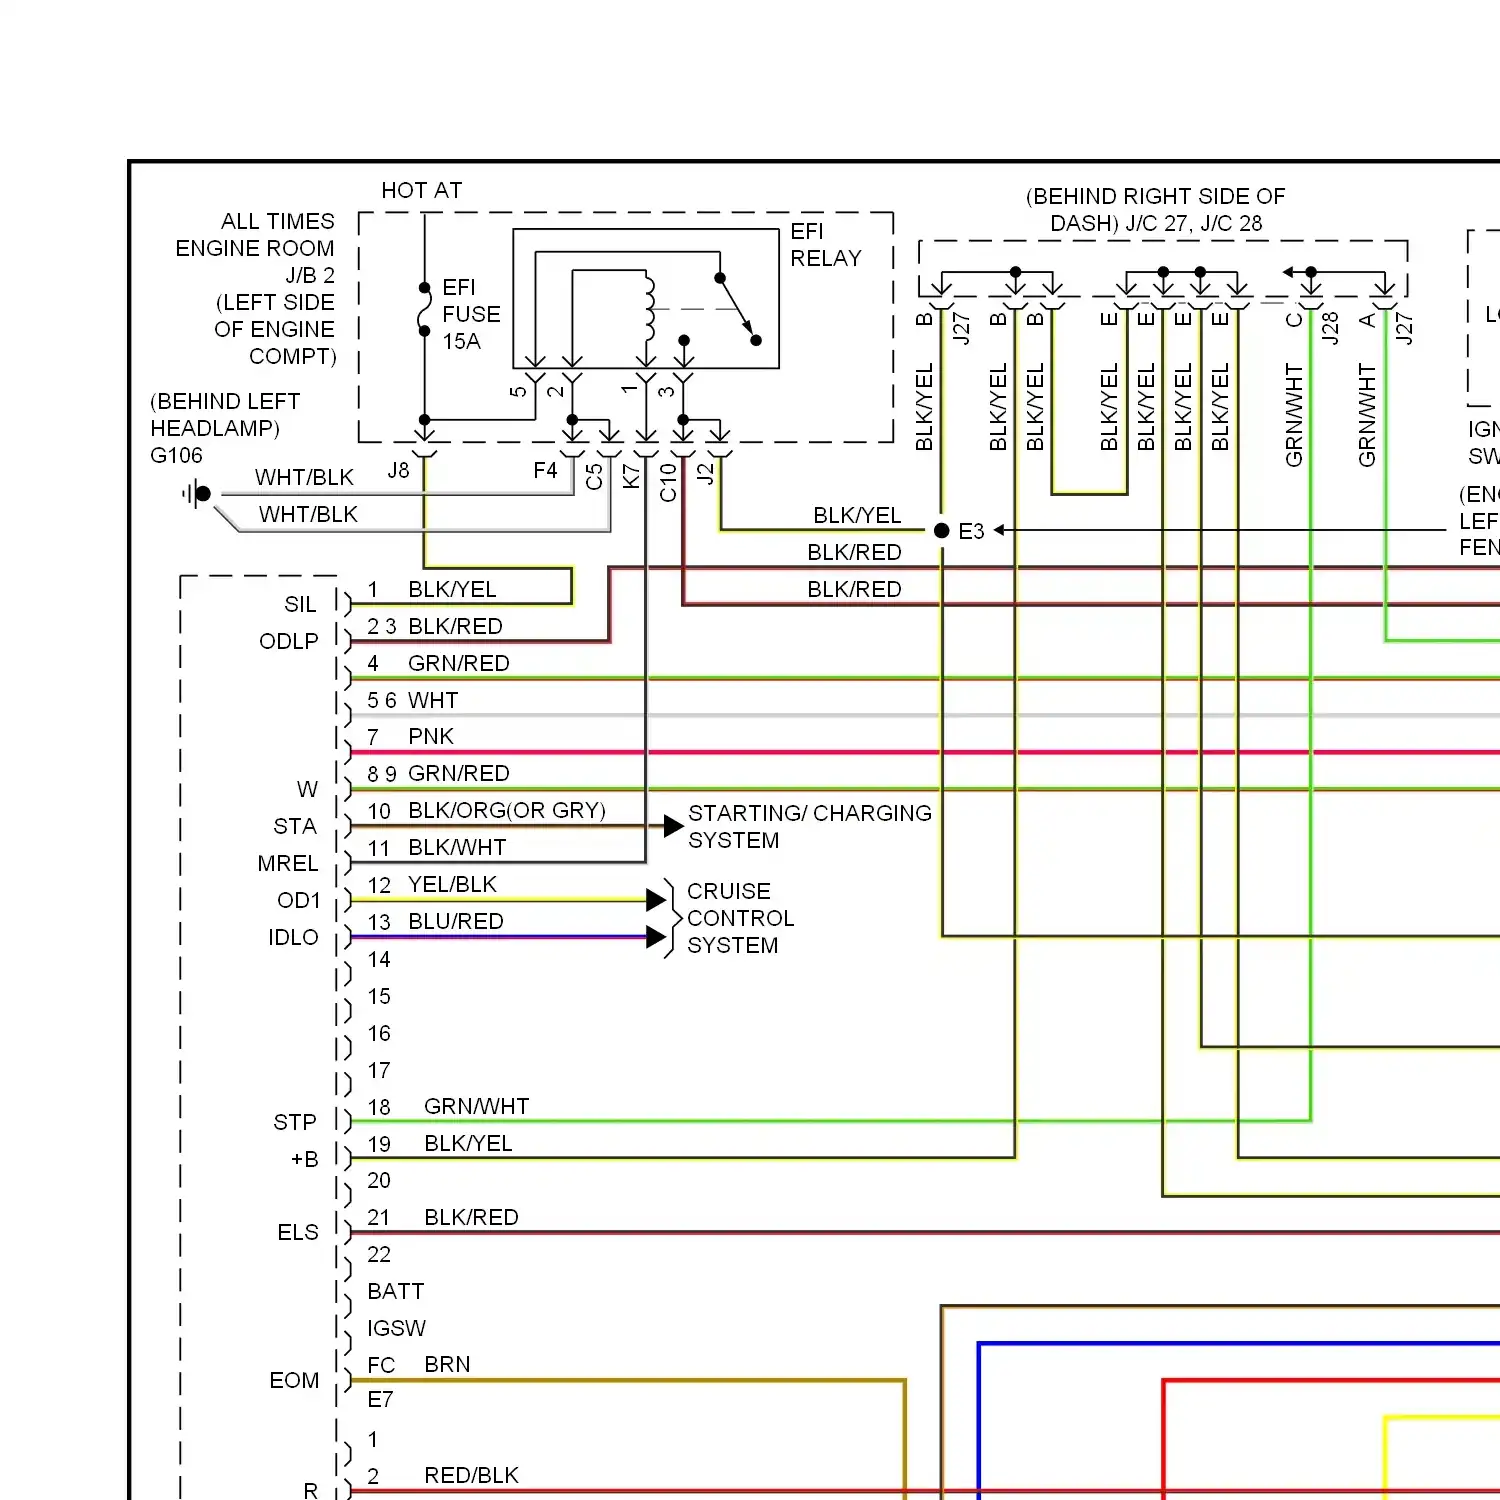This screenshot has width=1500, height=1500.
Task: Click wire label '19 BLK/YEL'
Action: [440, 1143]
